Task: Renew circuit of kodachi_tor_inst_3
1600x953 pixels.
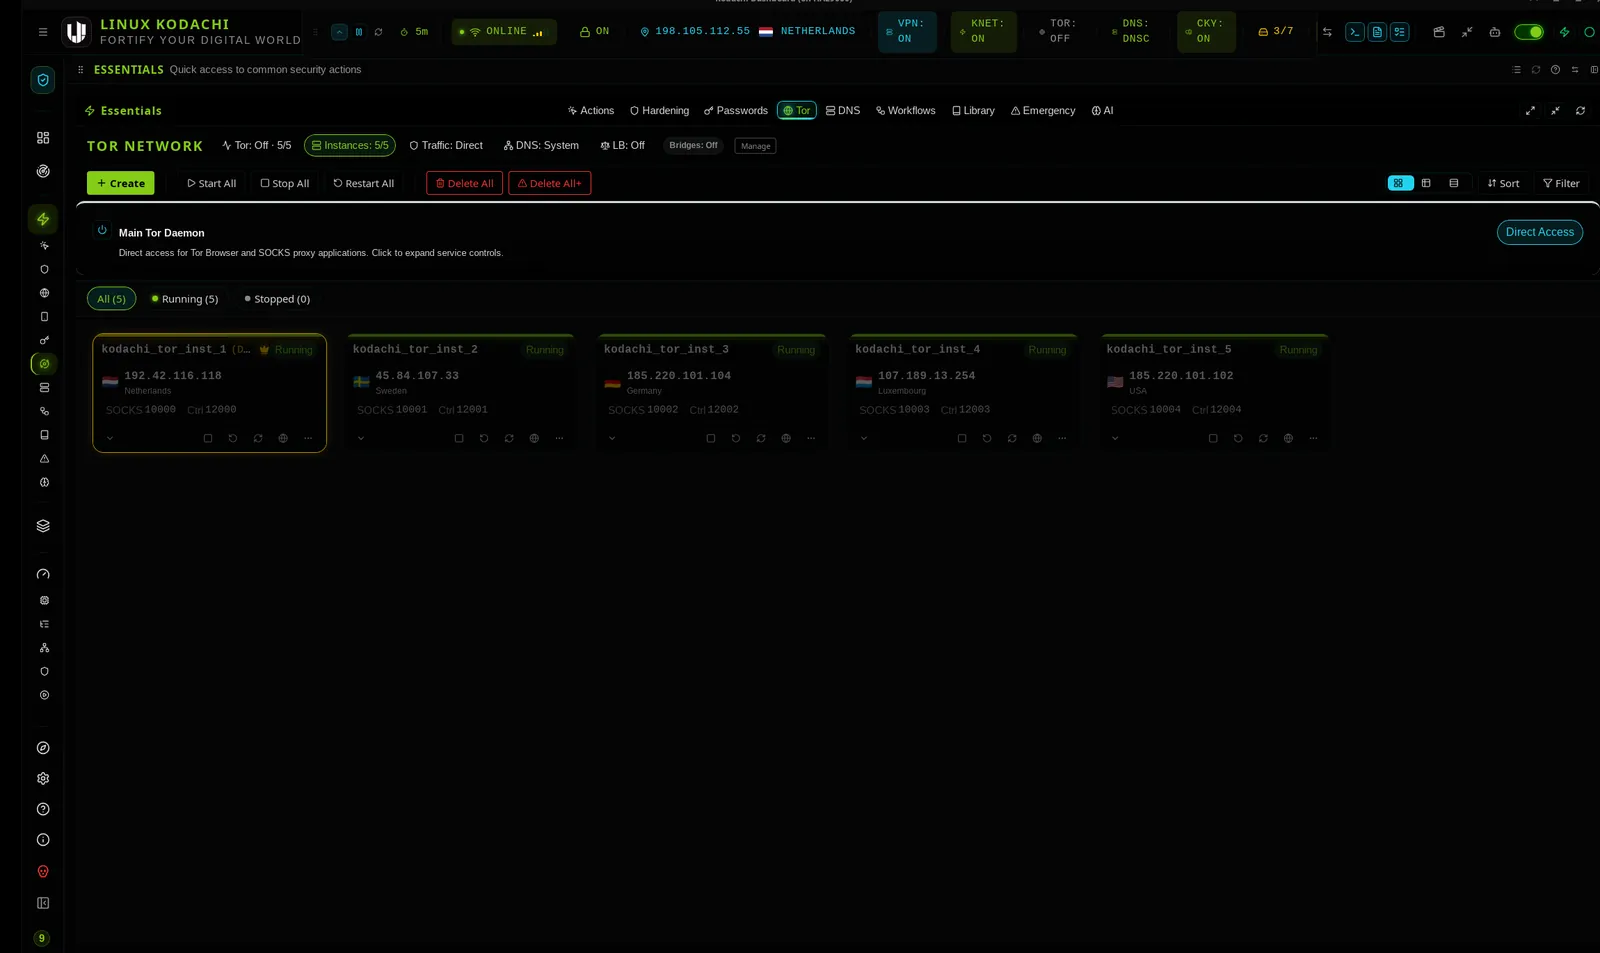Action: [x=761, y=439]
